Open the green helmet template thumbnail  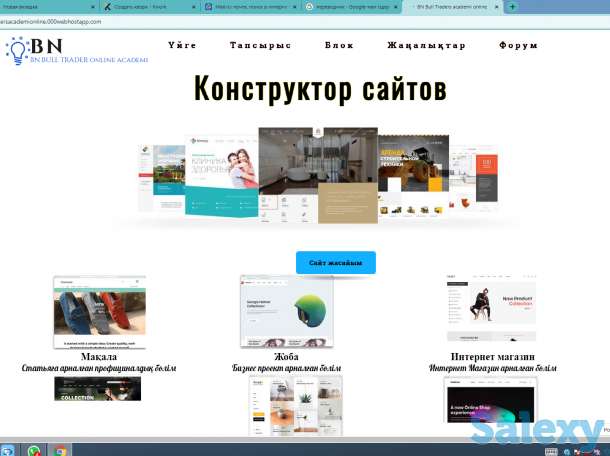287,311
